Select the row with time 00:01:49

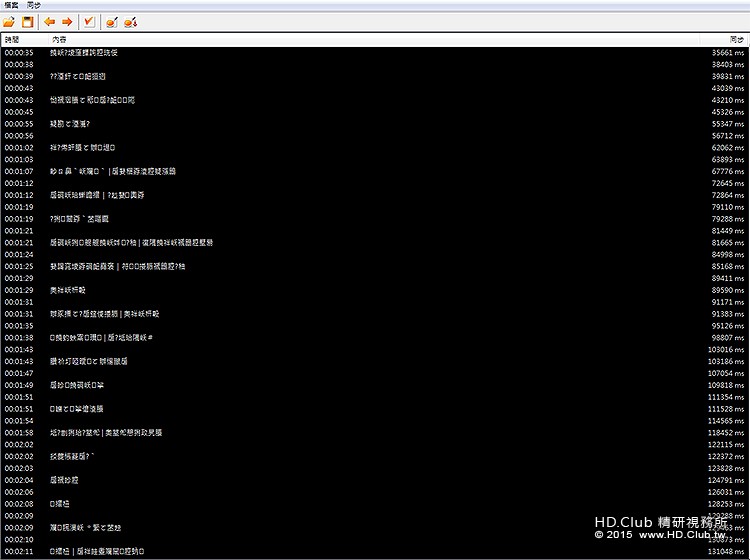coord(375,385)
